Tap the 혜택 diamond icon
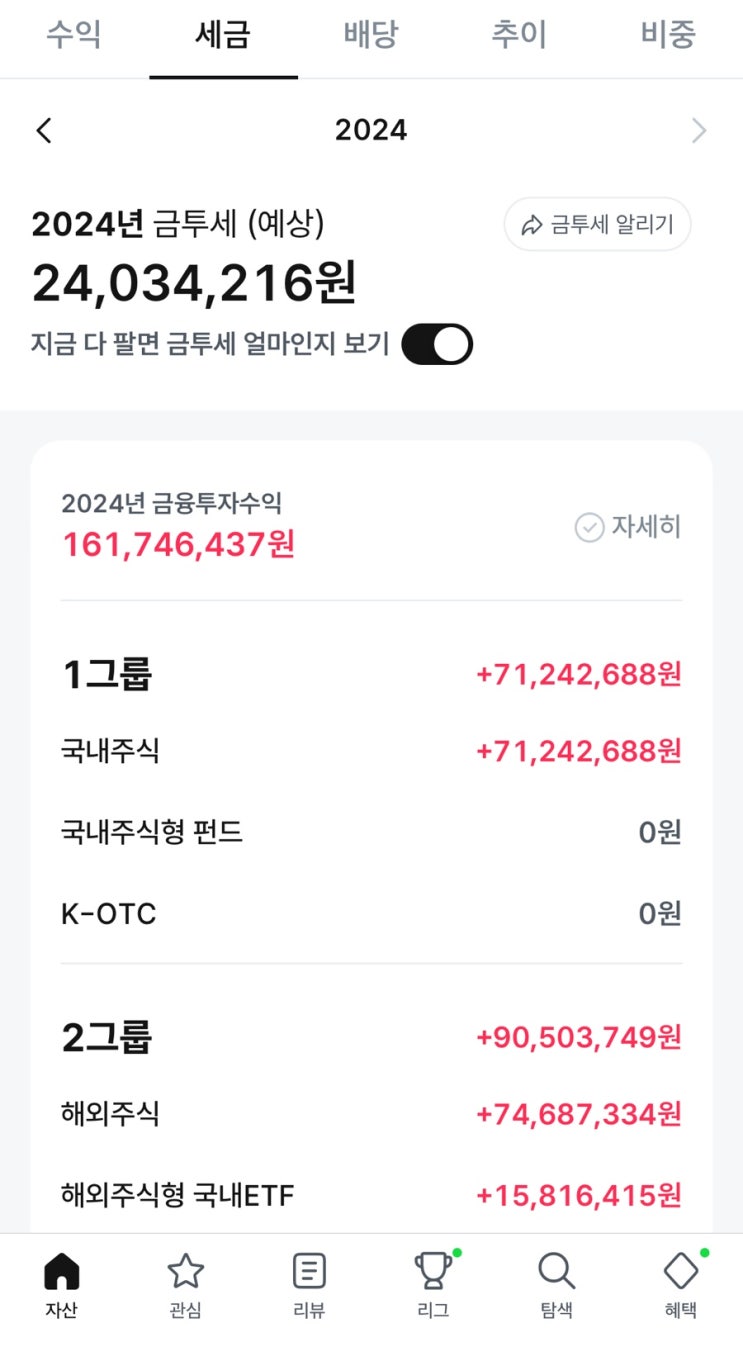Image resolution: width=743 pixels, height=1361 pixels. pos(681,1273)
